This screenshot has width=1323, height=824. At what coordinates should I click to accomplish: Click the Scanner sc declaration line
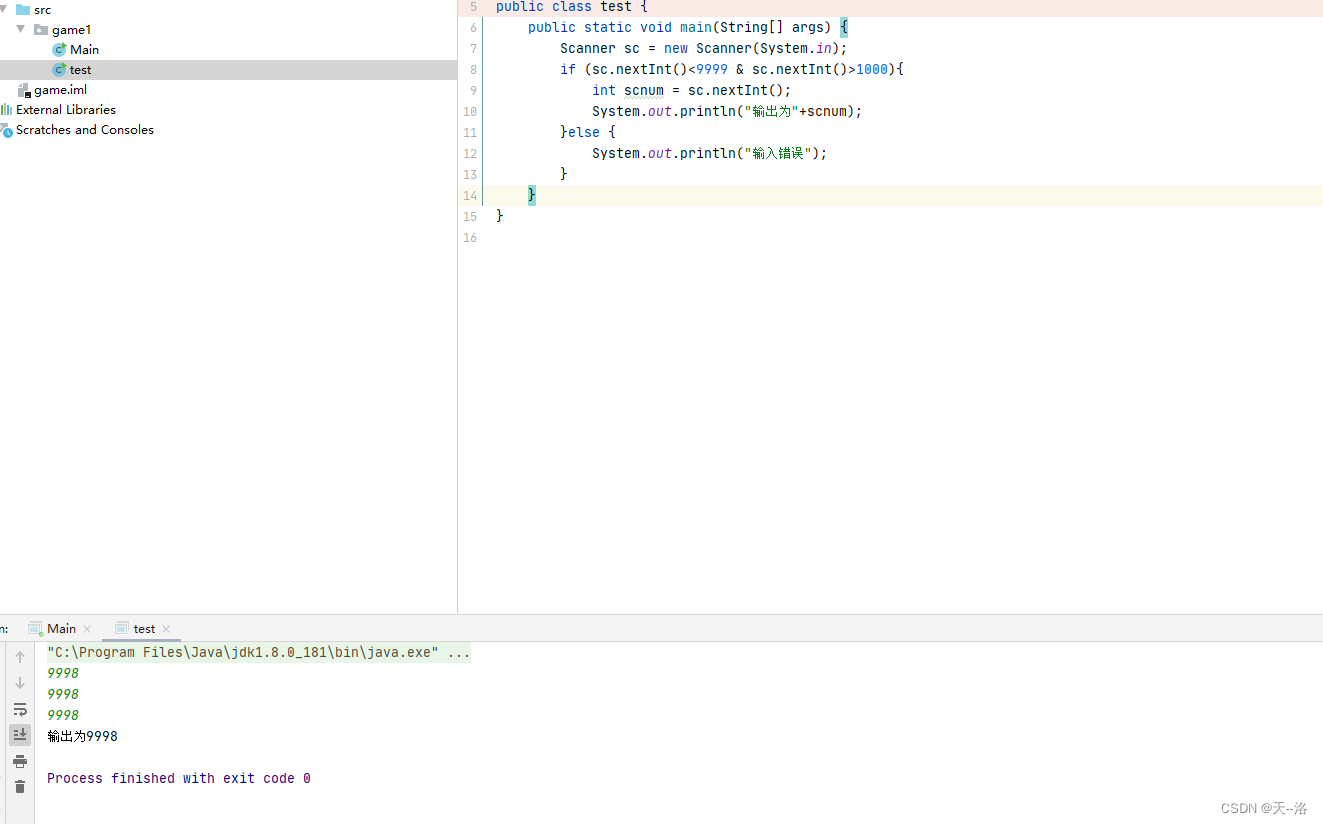(x=704, y=48)
